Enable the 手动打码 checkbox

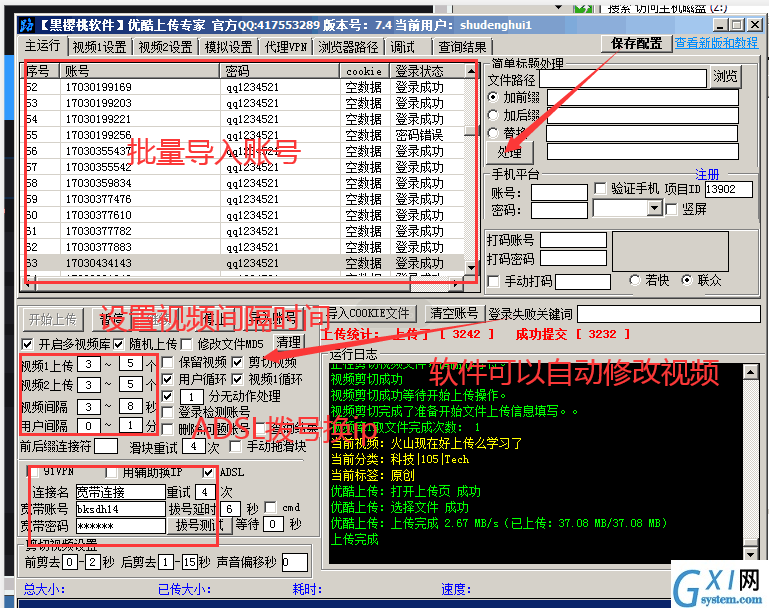pyautogui.click(x=493, y=281)
